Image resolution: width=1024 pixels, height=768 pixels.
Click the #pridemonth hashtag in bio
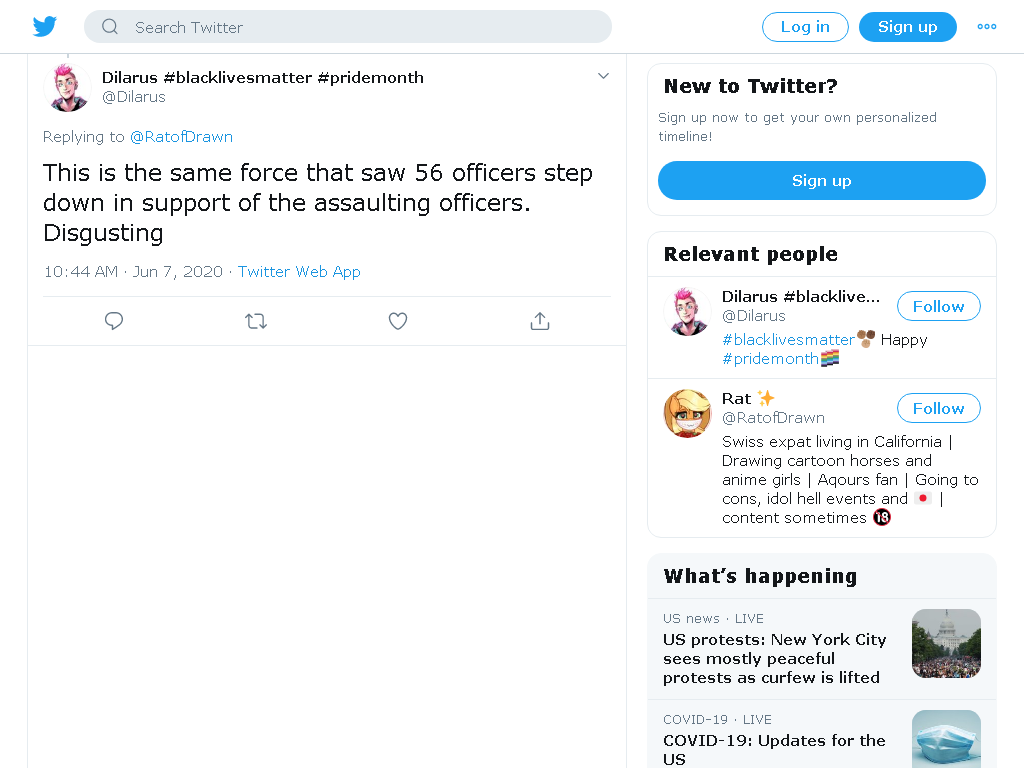click(x=771, y=359)
